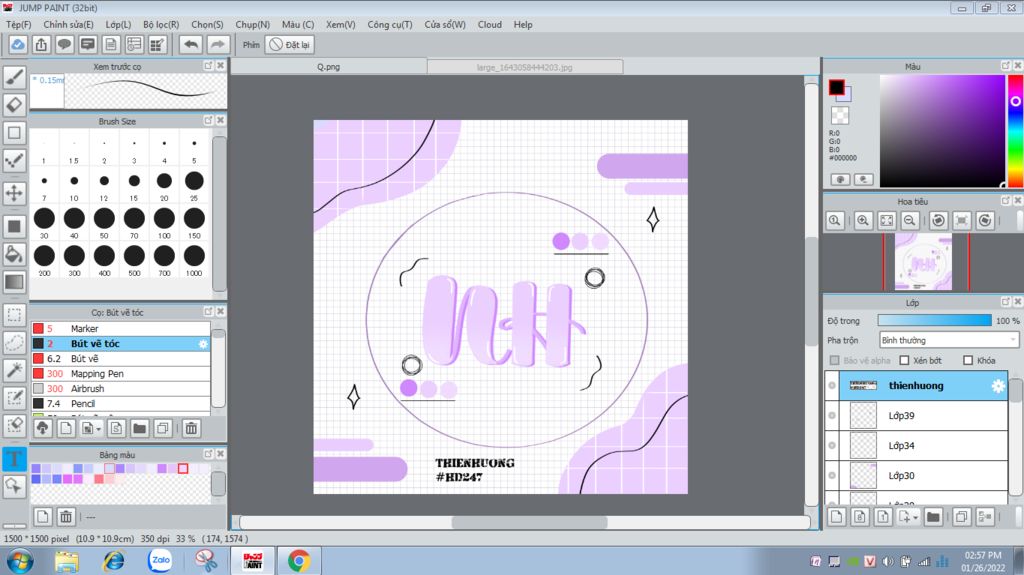Pick a shade in the purple color square

point(942,131)
